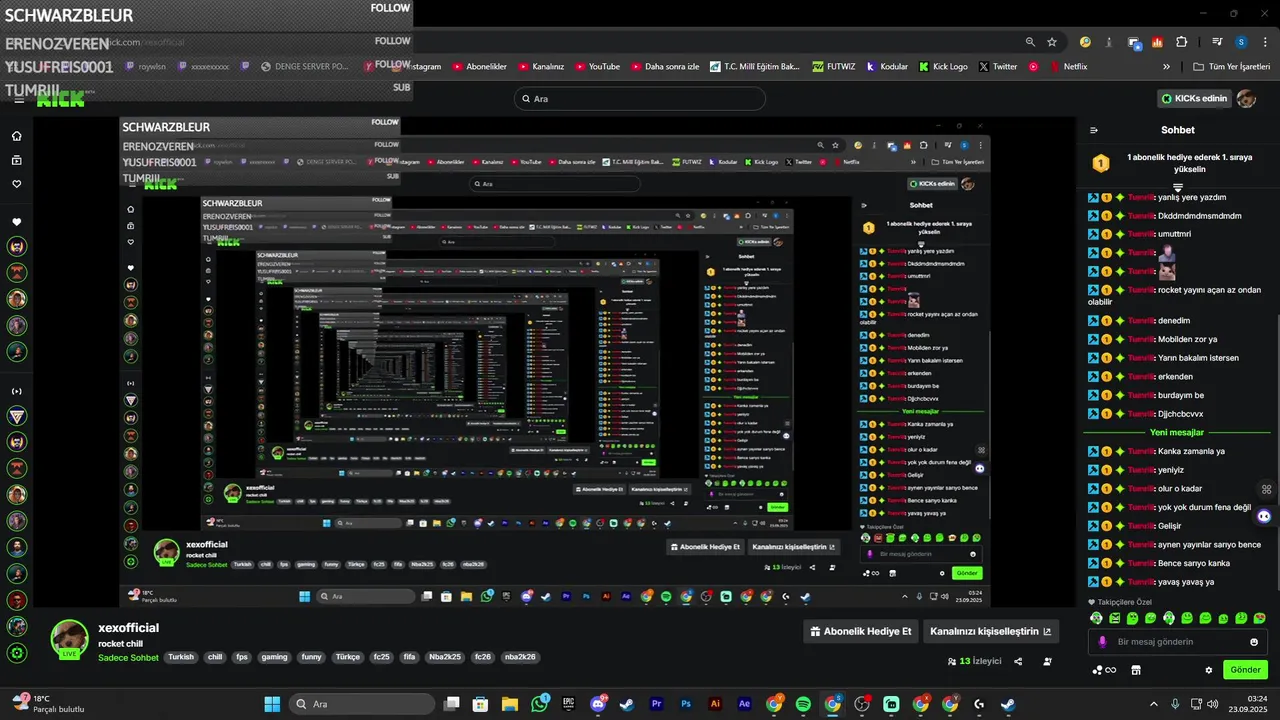Viewport: 1280px width, 720px height.
Task: Click the user icon beside the share icon
Action: [1047, 661]
